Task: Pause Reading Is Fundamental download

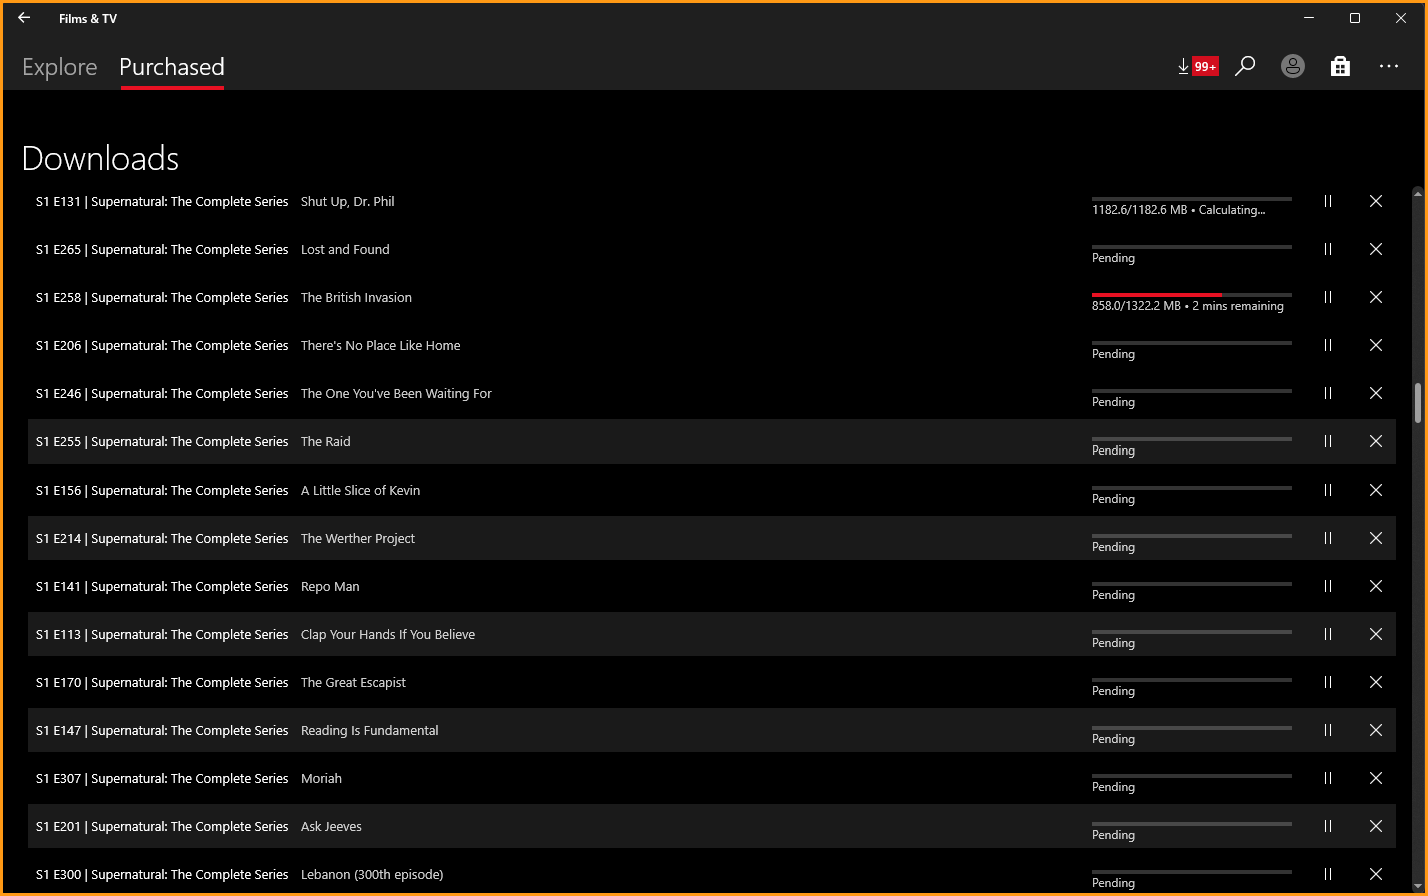Action: click(x=1328, y=730)
